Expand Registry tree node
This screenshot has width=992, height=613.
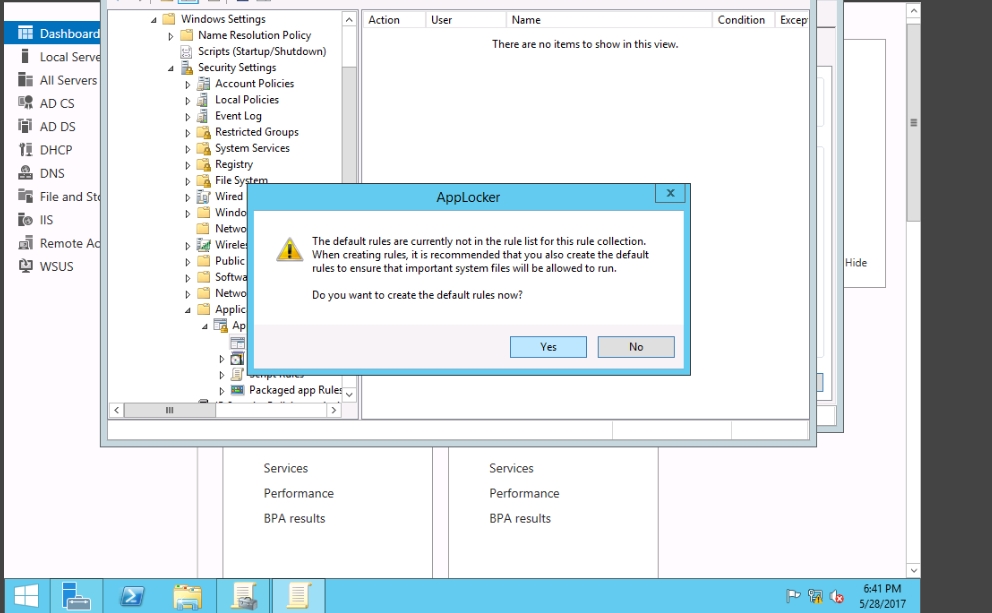[x=188, y=165]
